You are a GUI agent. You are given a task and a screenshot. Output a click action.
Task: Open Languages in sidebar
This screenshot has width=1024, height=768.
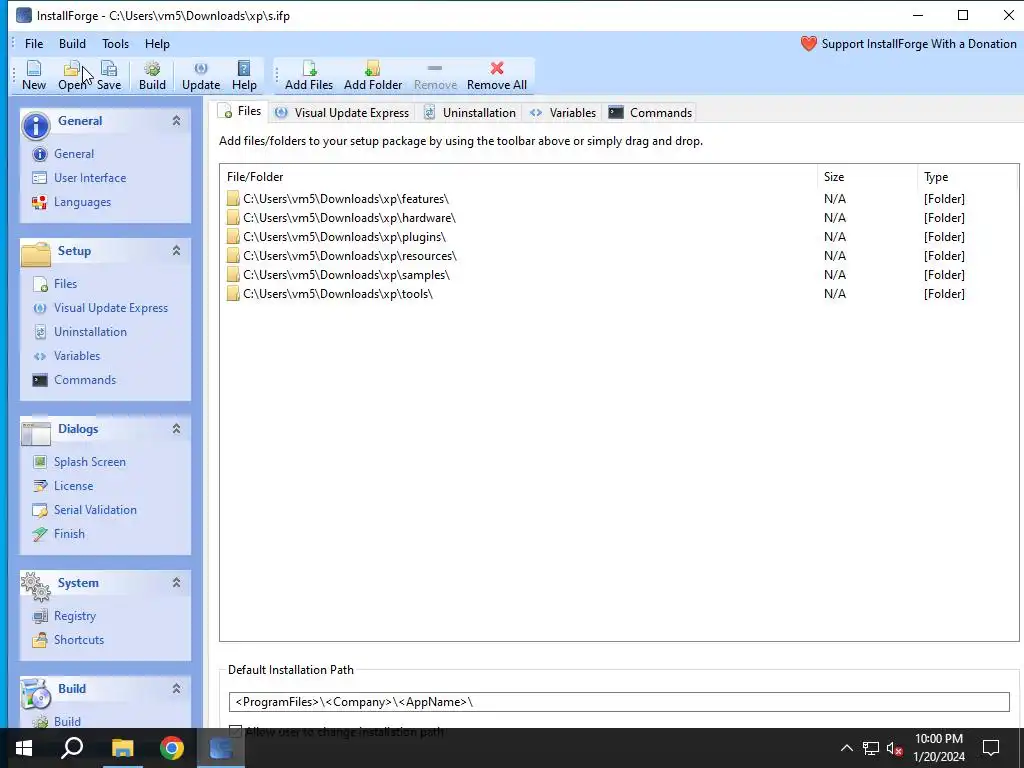click(x=82, y=202)
